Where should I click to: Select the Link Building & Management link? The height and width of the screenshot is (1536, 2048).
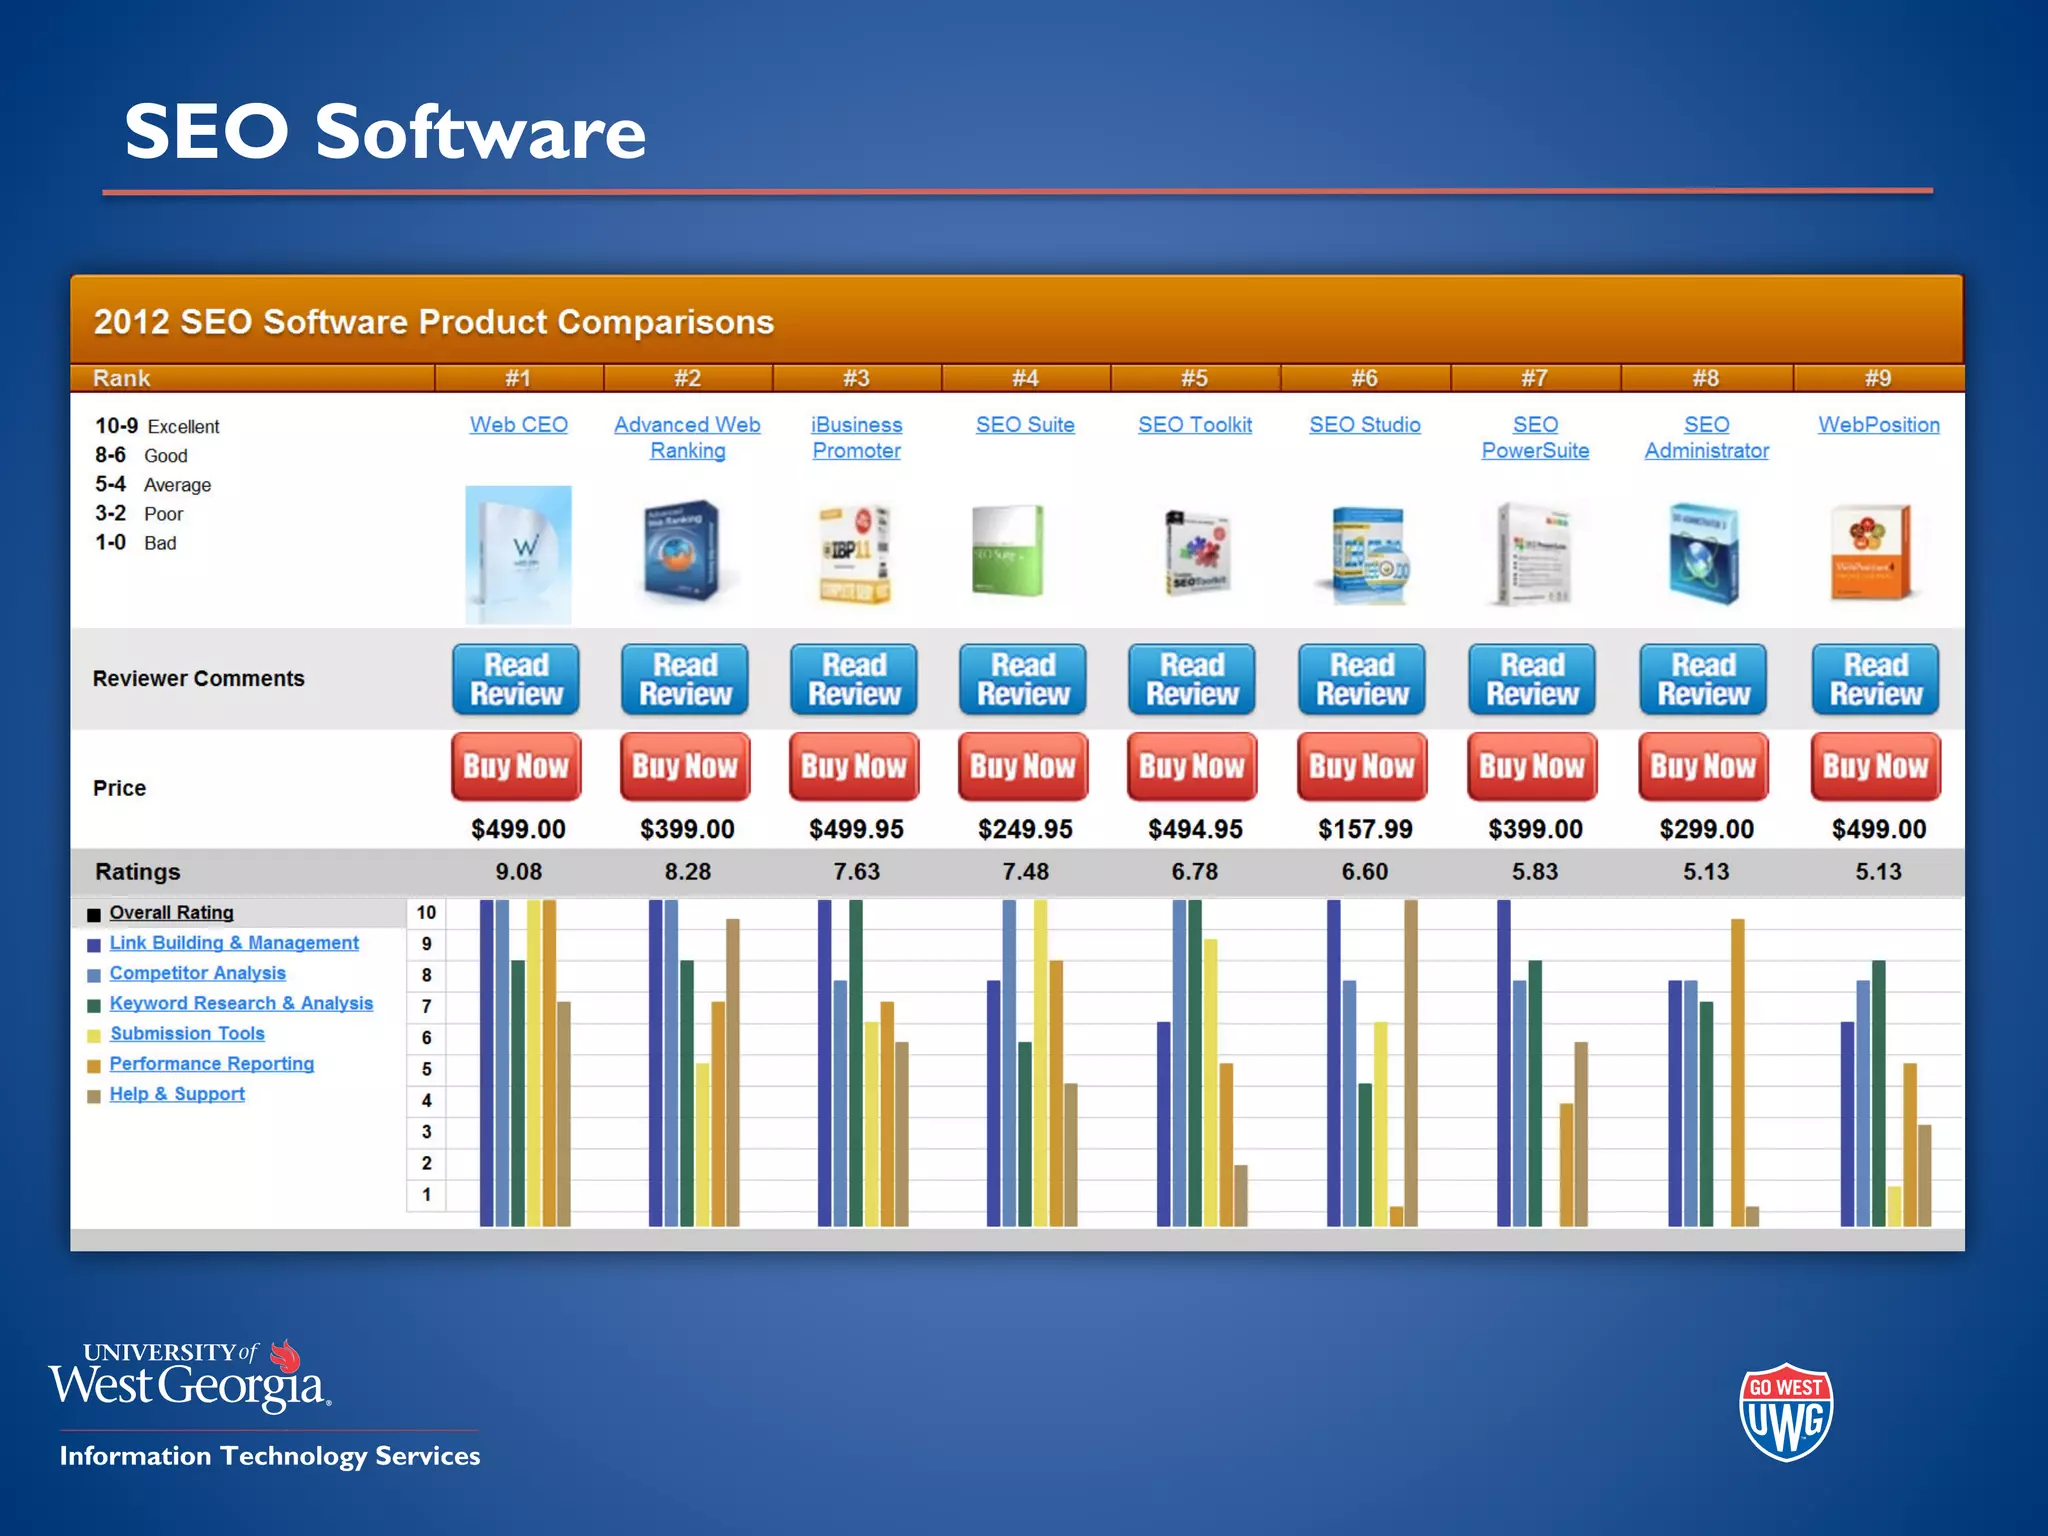coord(234,943)
